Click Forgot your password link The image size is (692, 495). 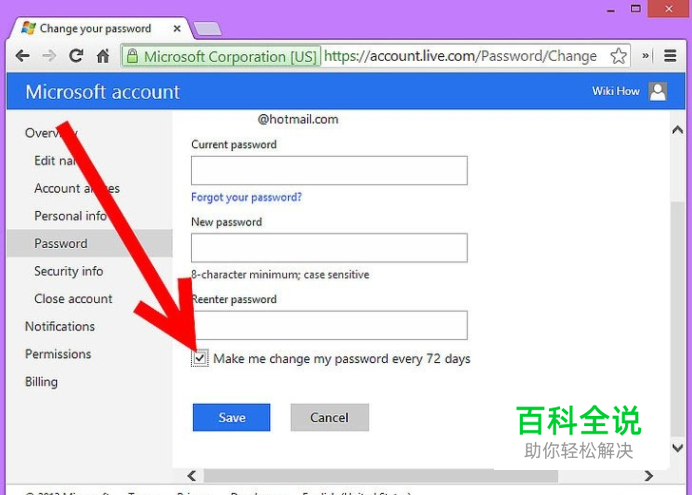246,197
